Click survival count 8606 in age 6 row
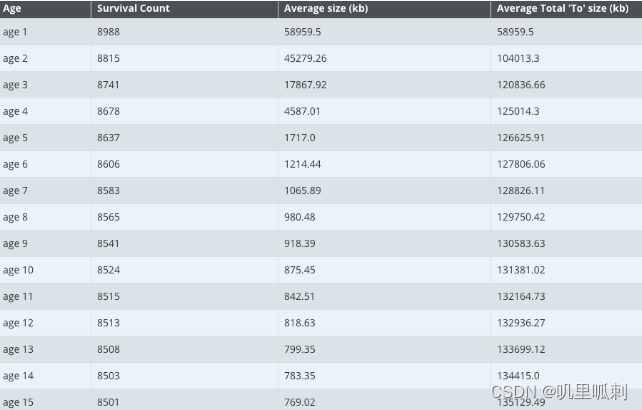642x410 pixels. tap(108, 164)
